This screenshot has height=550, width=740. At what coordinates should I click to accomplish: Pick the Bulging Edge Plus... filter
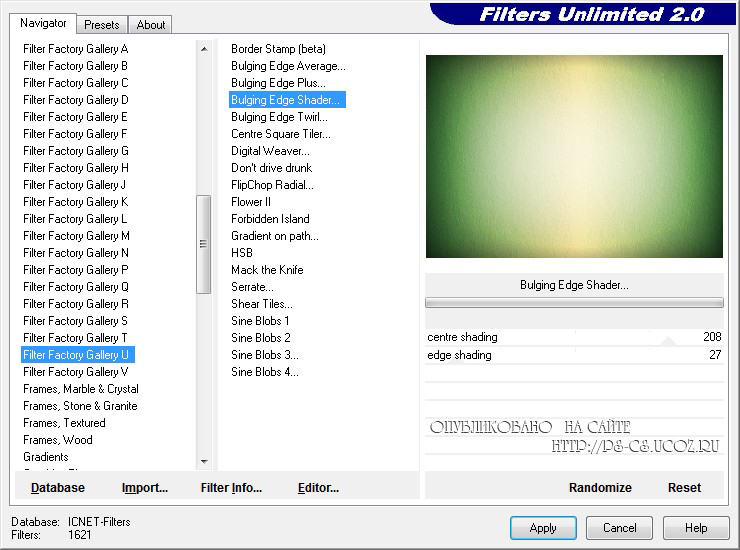pyautogui.click(x=278, y=83)
